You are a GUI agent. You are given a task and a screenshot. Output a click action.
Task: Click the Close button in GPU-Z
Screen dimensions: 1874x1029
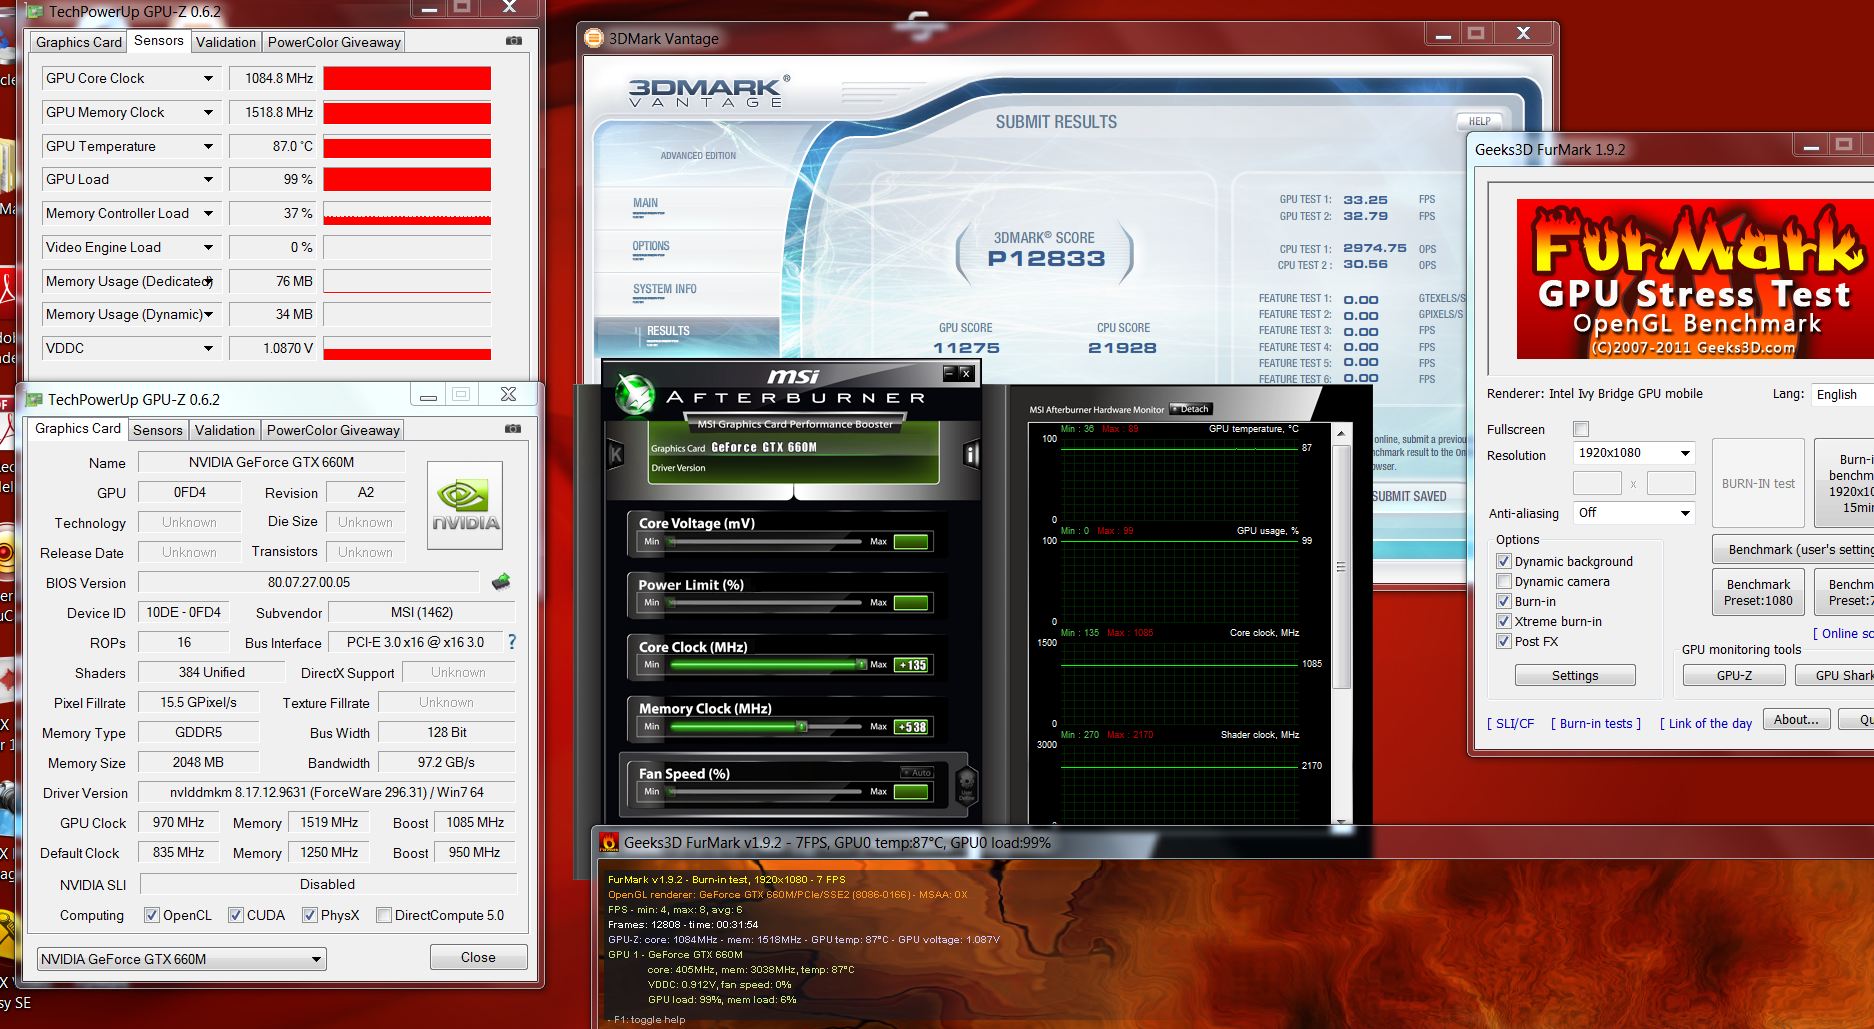point(478,957)
